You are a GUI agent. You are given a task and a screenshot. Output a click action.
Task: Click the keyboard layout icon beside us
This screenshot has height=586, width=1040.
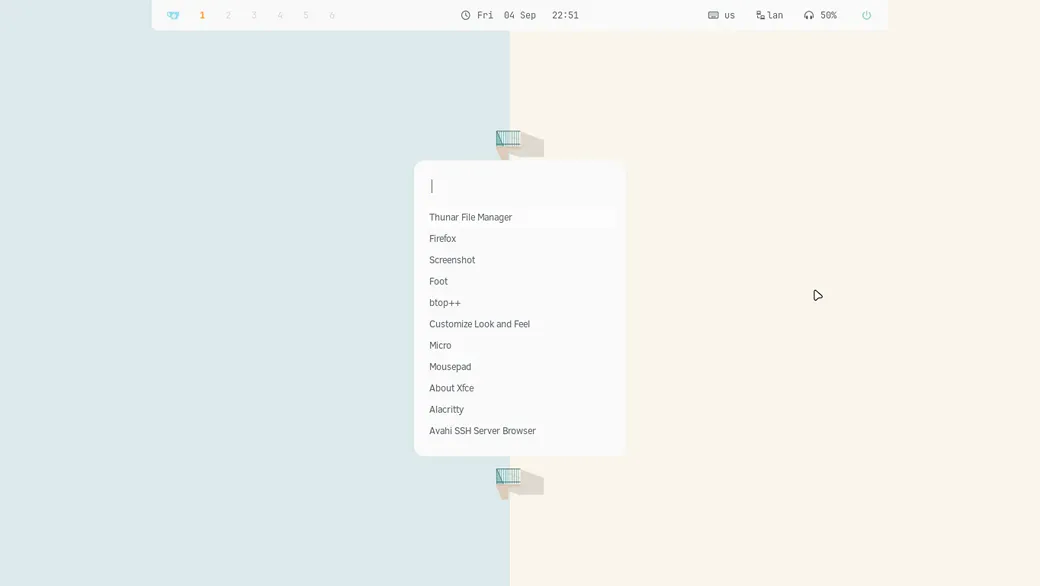(713, 15)
